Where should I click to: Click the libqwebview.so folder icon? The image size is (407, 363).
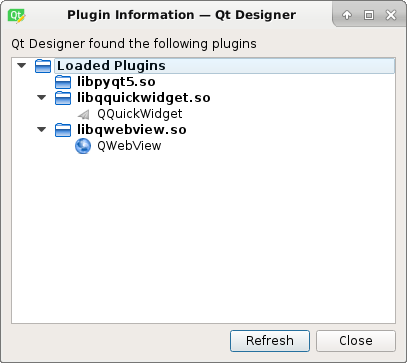[63, 130]
